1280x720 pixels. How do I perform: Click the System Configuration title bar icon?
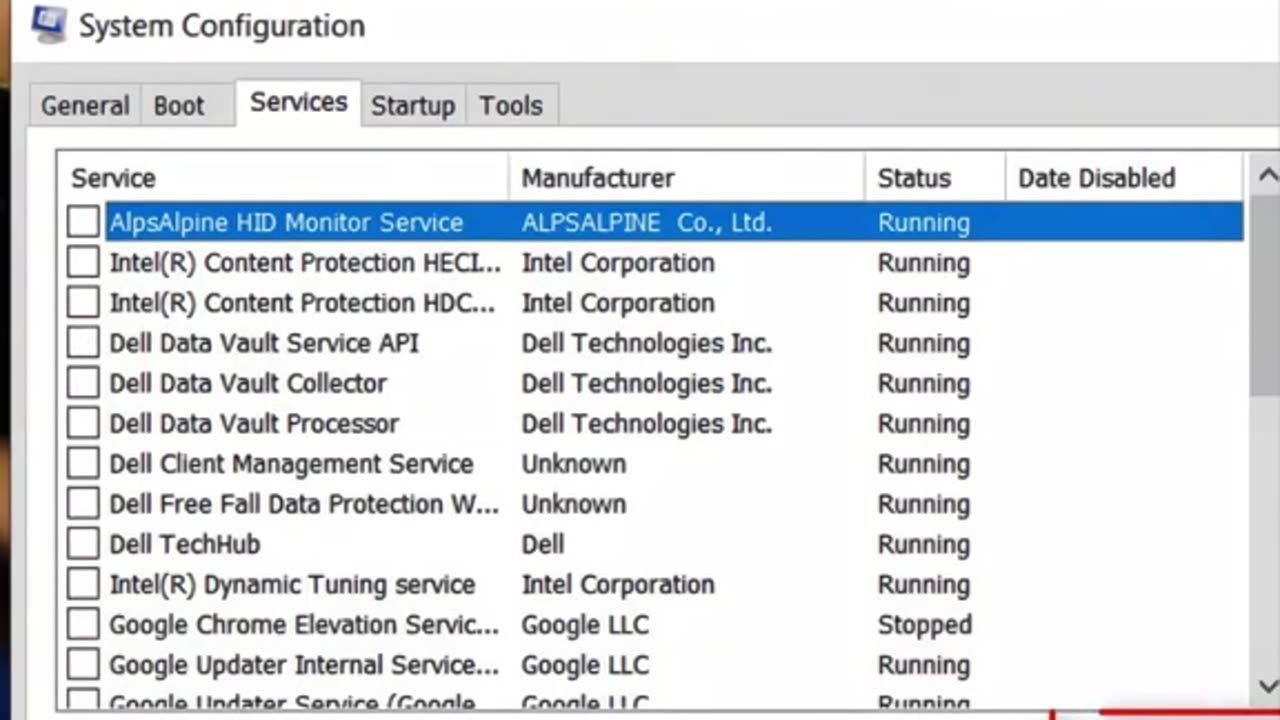50,24
